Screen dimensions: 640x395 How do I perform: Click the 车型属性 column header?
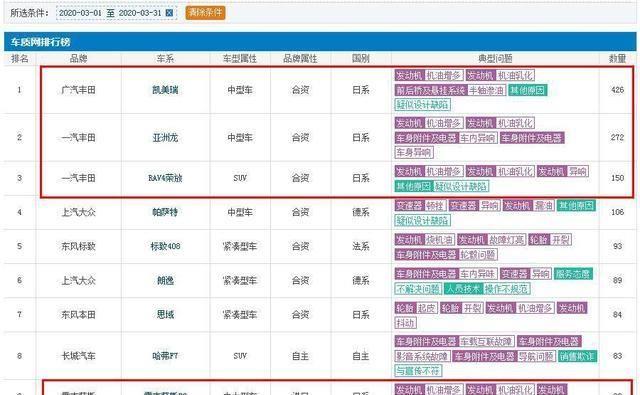click(x=240, y=58)
